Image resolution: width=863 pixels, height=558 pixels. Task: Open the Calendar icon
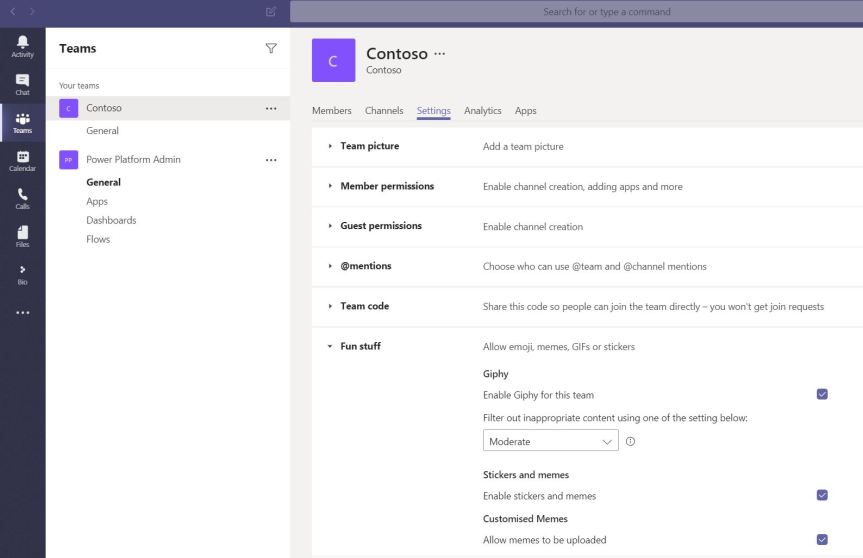point(22,160)
